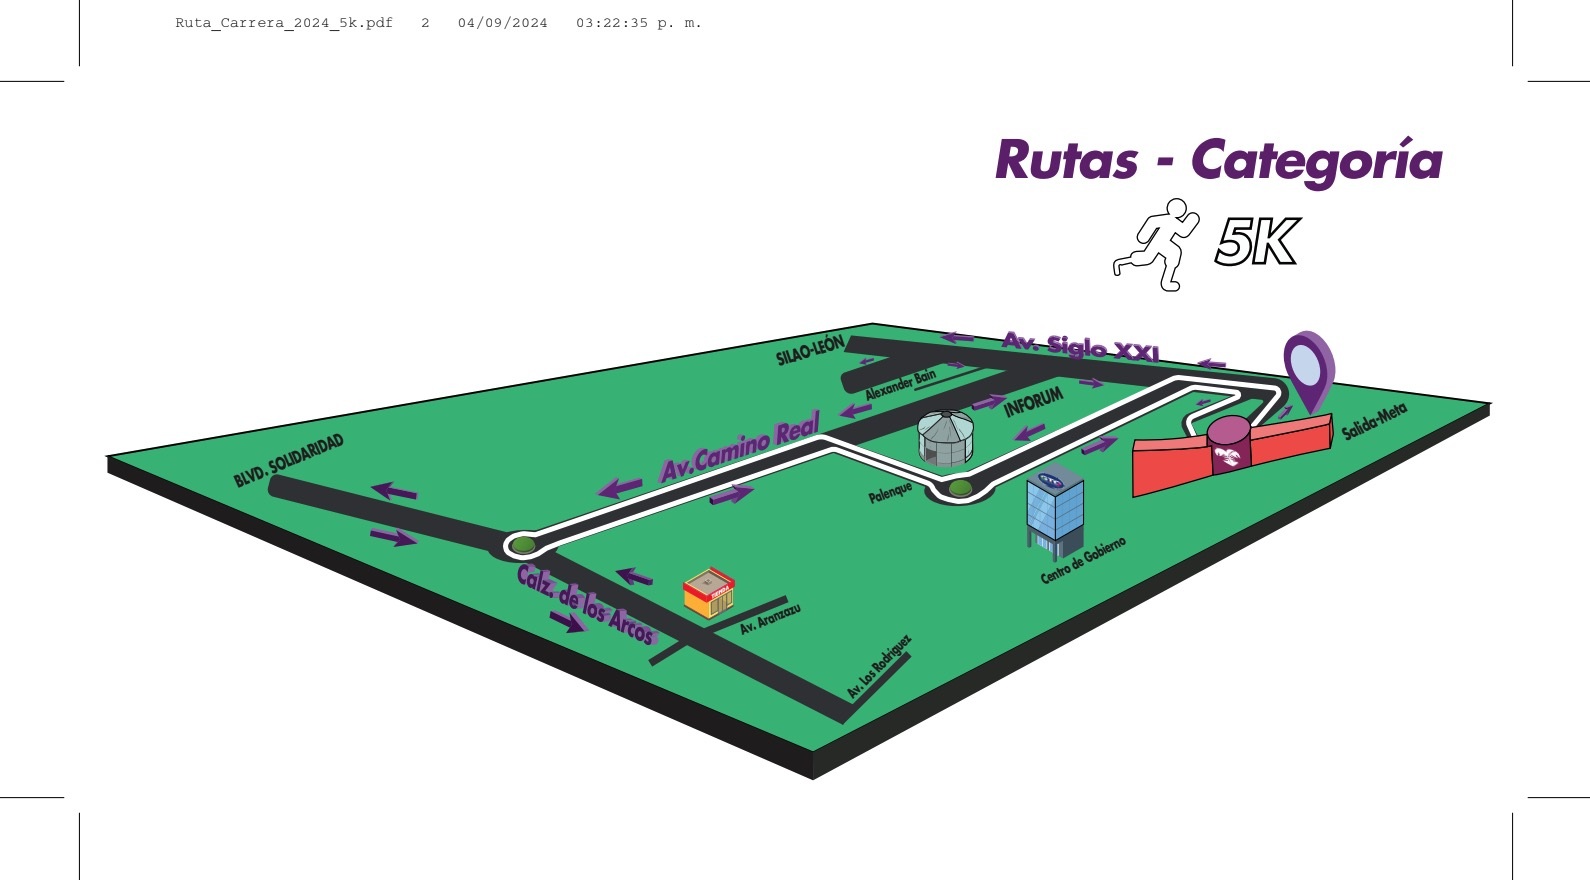Screen dimensions: 1590x880
Task: Click the "Alexander Bain" street label
Action: coord(900,385)
